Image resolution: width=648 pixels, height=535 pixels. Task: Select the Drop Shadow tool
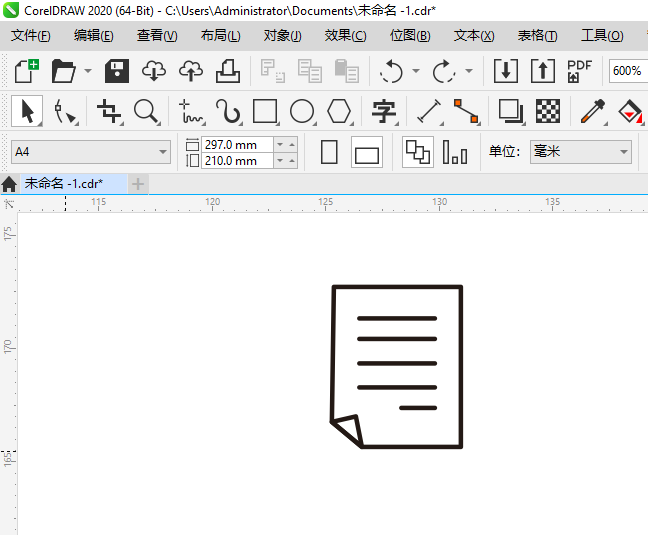(511, 111)
